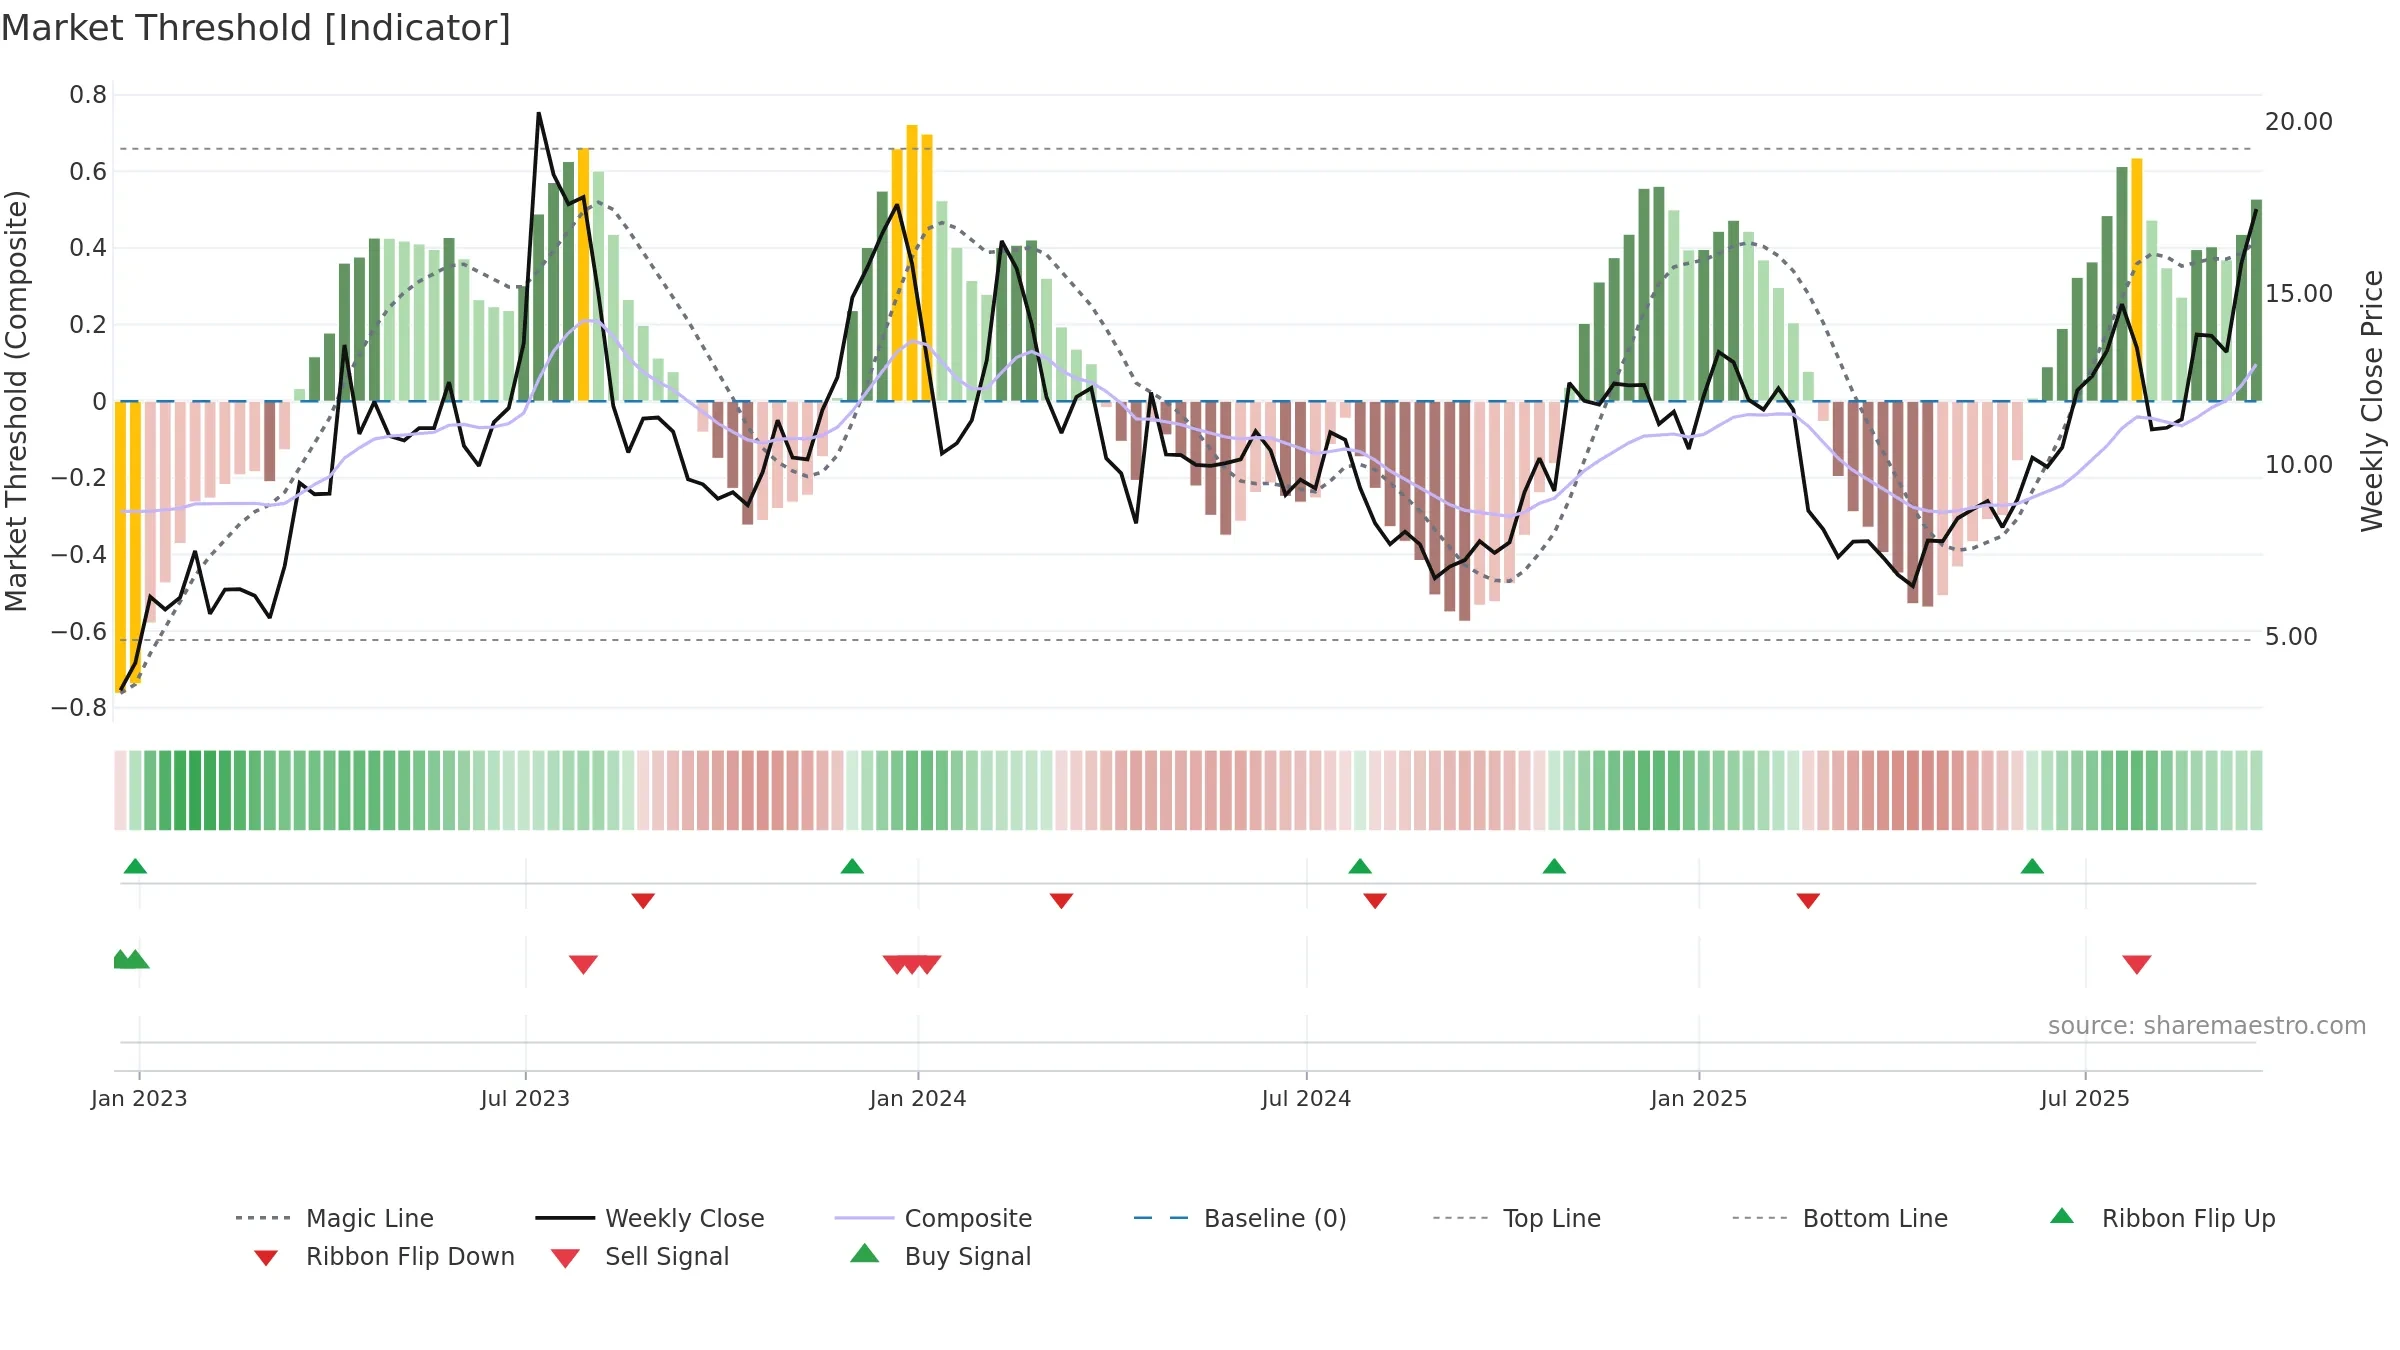Screen dimensions: 2400x1350
Task: Click the 15.00 price axis label
Action: [2299, 294]
